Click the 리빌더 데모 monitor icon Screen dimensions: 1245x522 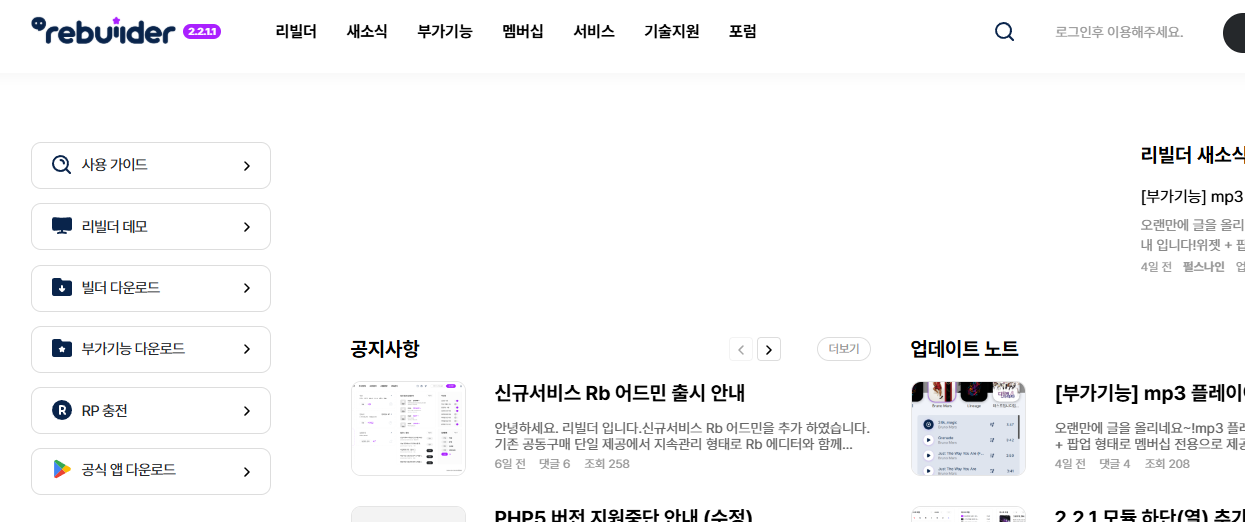pos(62,226)
